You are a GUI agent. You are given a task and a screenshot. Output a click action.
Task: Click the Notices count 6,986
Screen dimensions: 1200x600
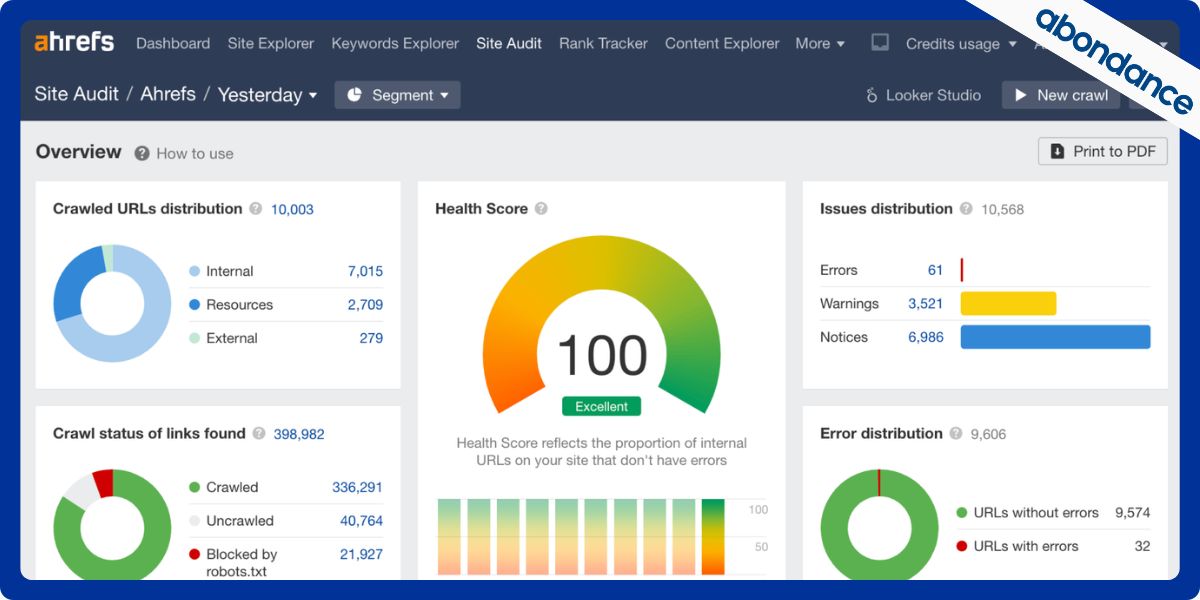926,337
